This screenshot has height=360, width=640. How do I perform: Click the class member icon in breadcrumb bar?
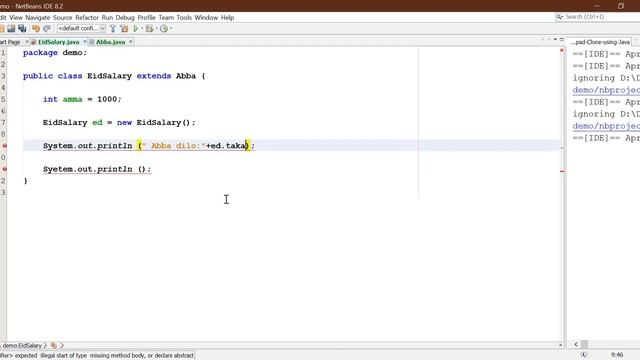coord(53,346)
